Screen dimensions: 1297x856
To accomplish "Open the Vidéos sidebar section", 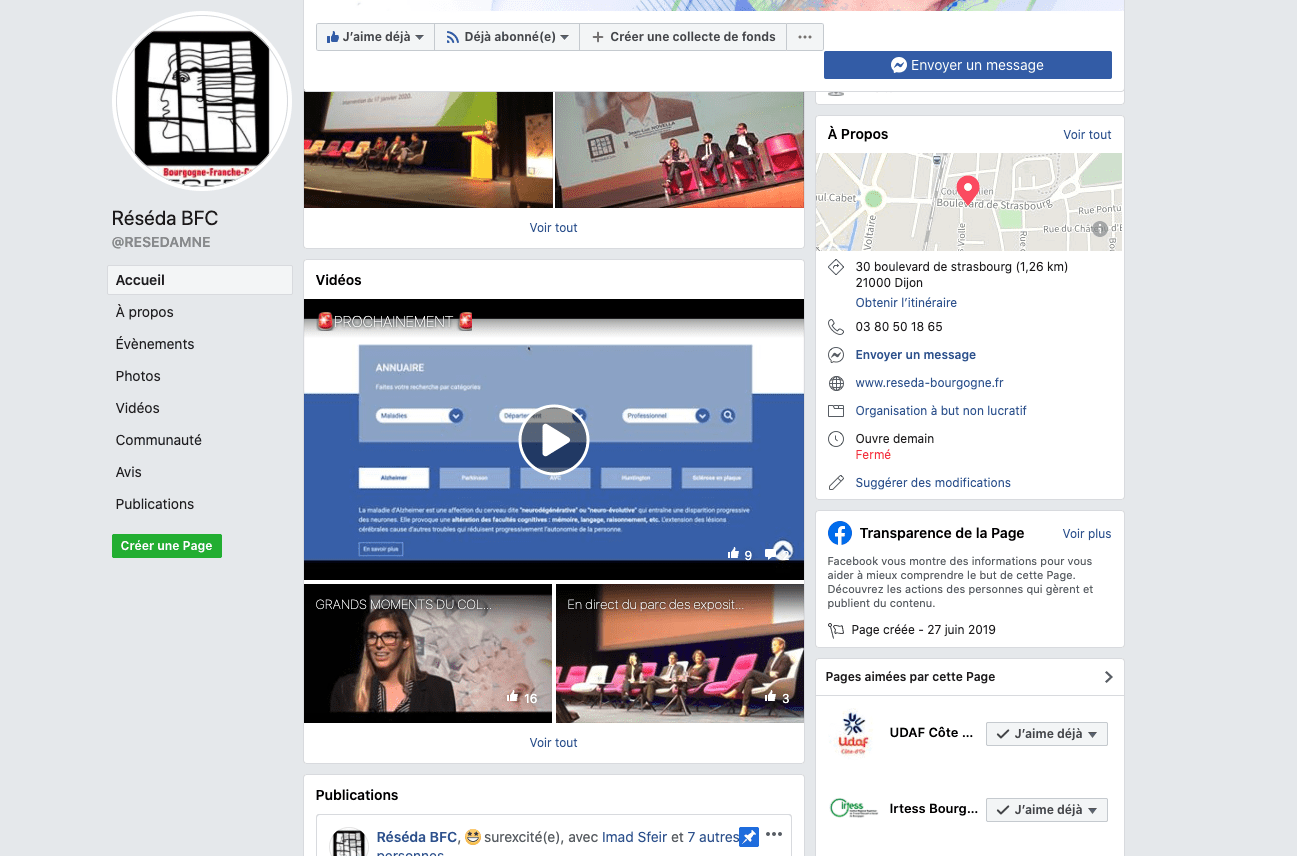I will pos(137,408).
